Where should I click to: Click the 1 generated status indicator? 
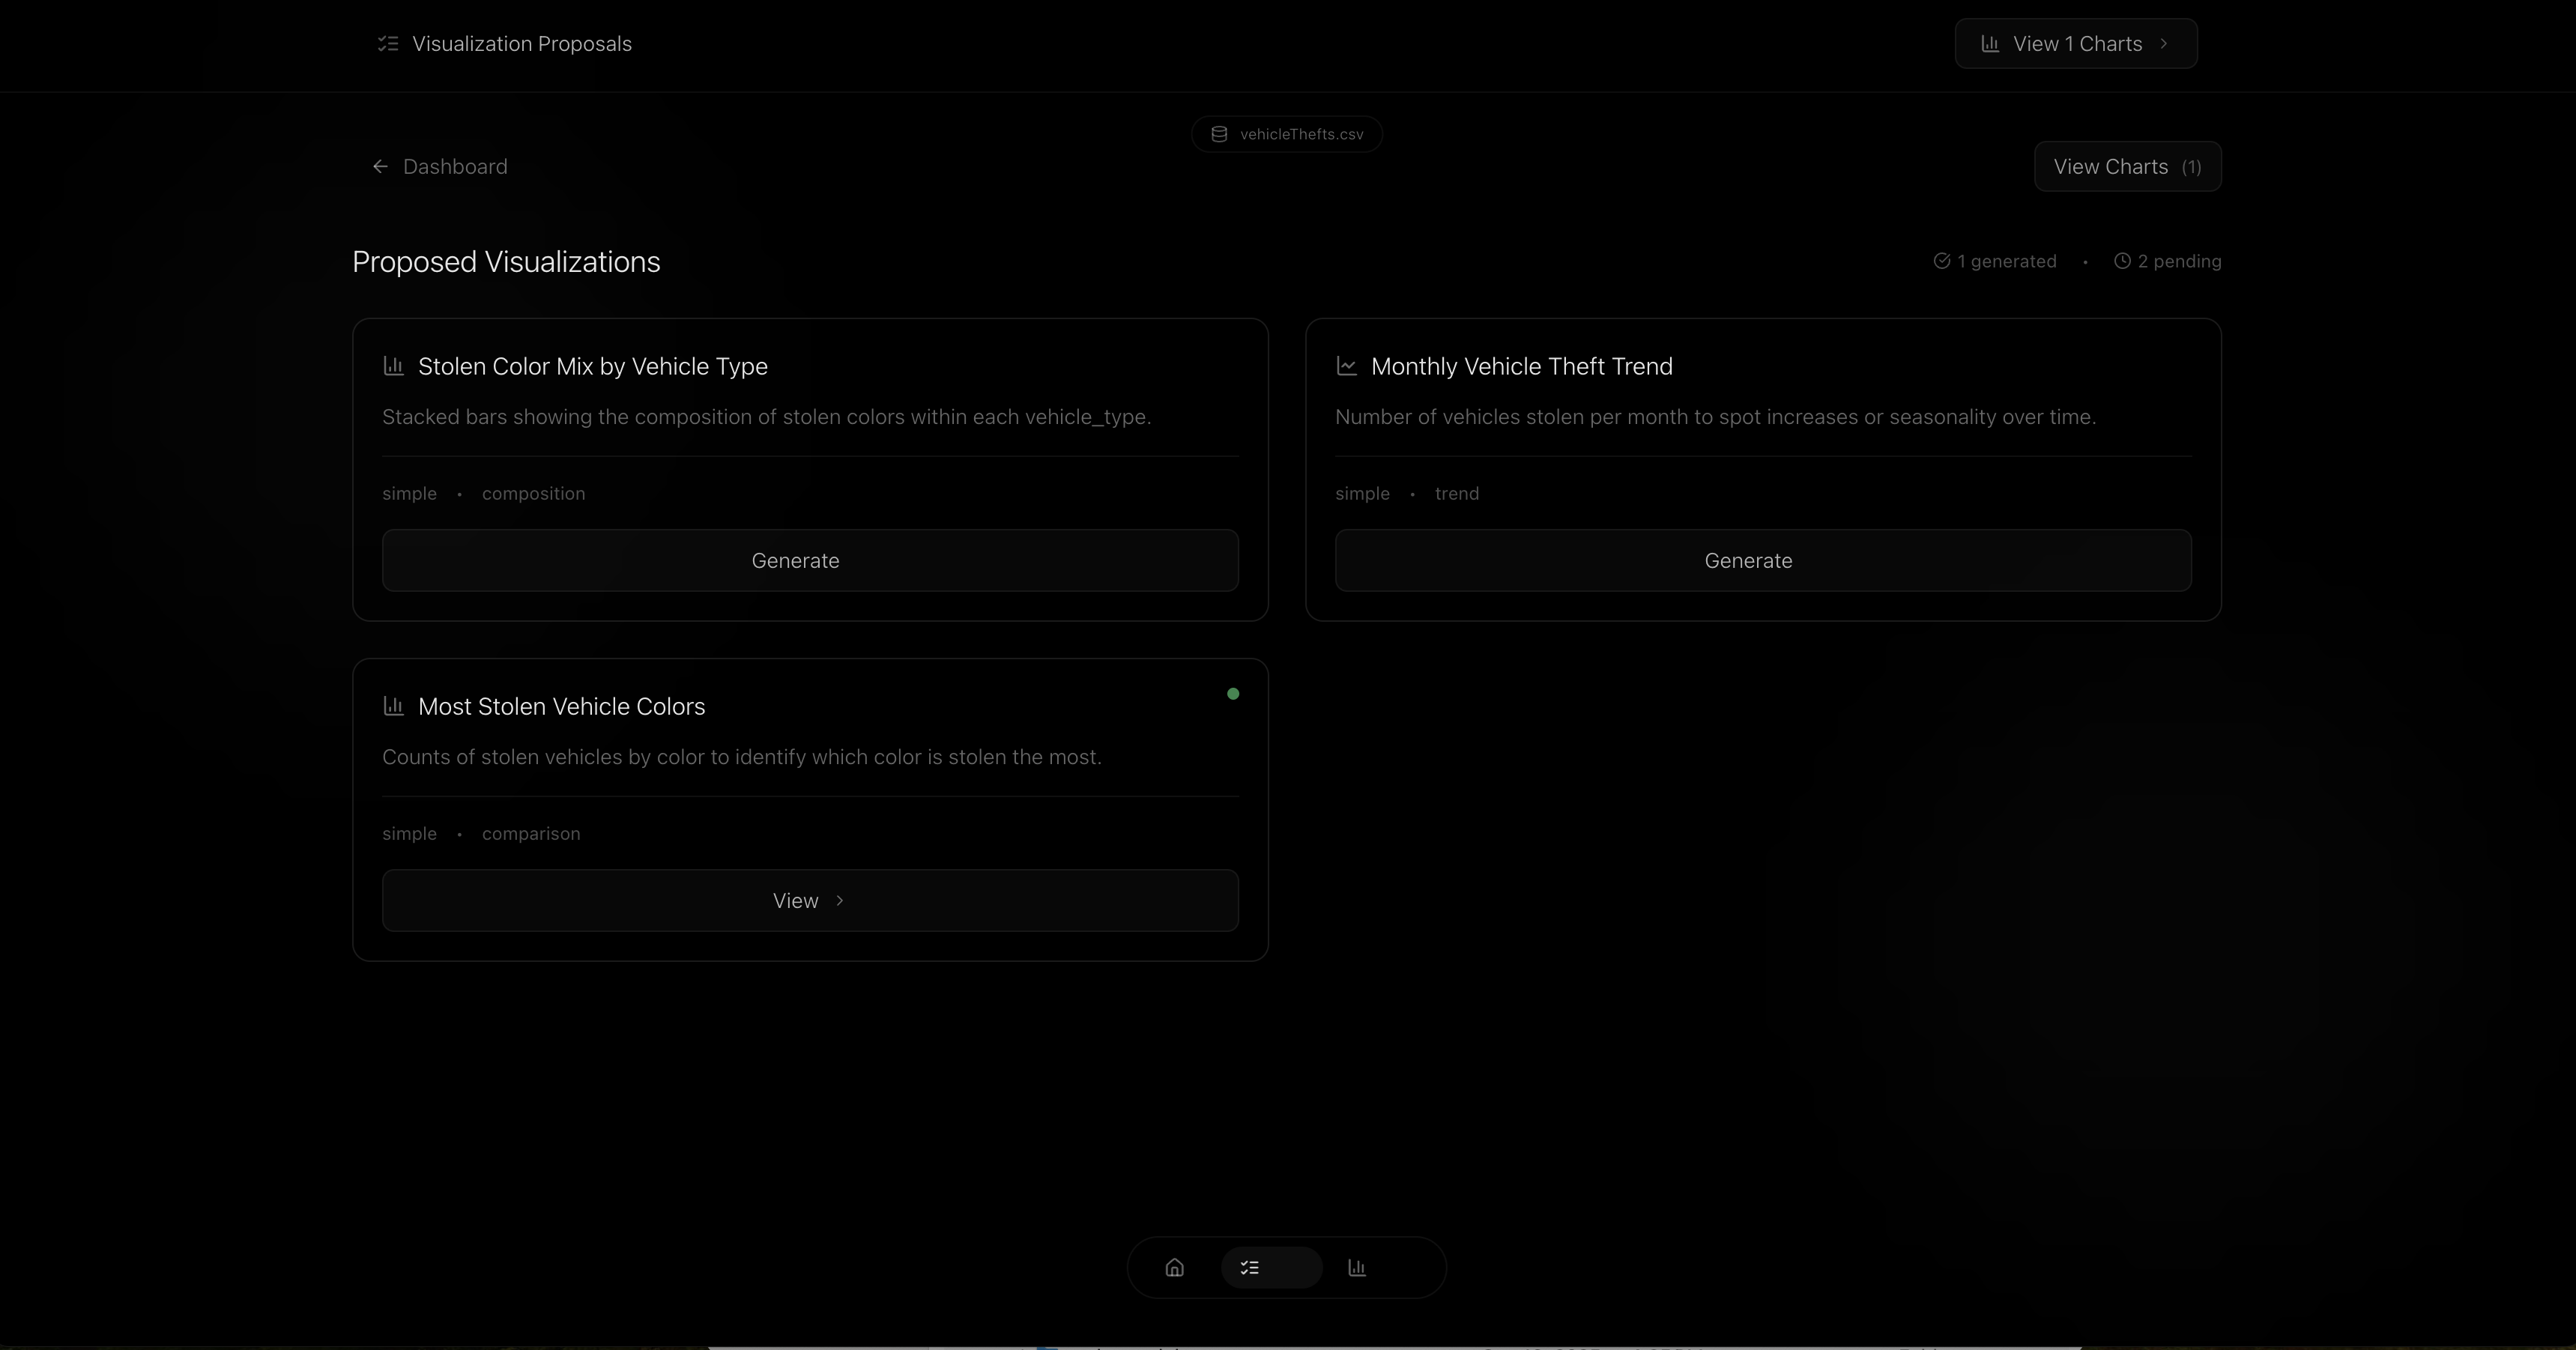[1995, 262]
